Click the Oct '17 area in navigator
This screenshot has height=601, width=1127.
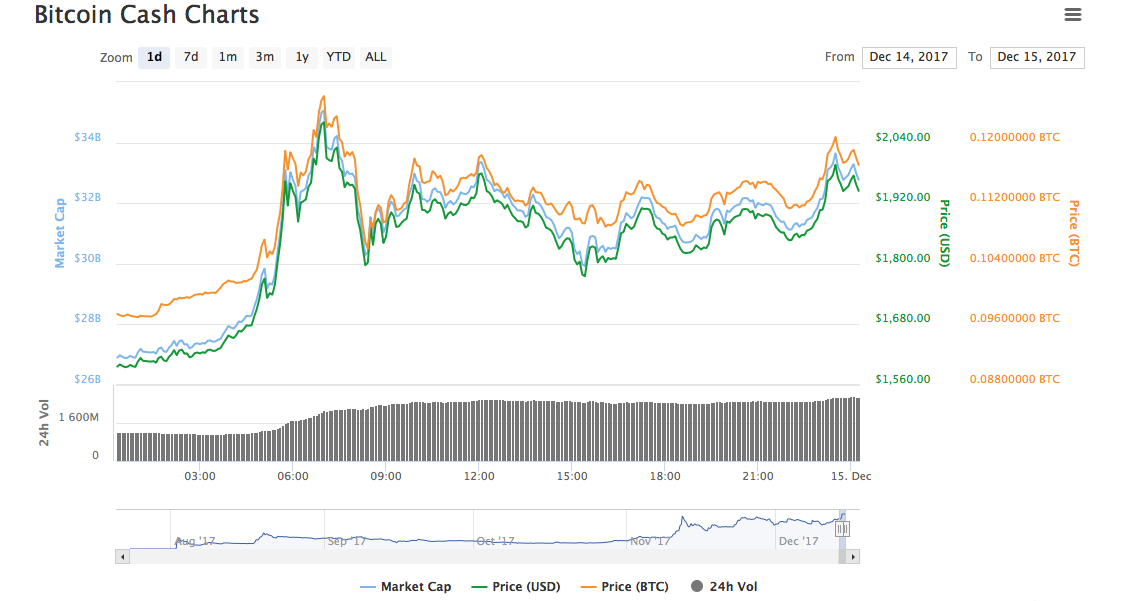tap(495, 530)
